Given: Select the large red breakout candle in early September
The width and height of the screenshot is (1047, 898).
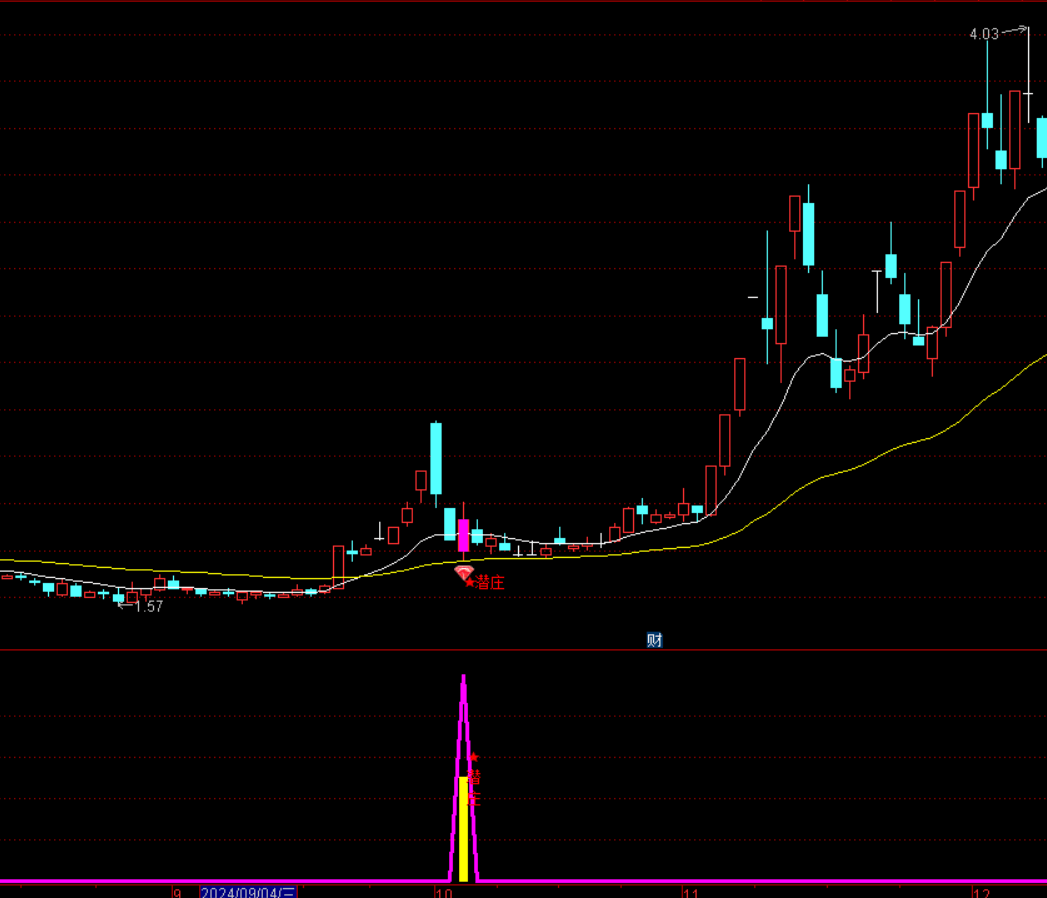Looking at the screenshot, I should [x=339, y=566].
